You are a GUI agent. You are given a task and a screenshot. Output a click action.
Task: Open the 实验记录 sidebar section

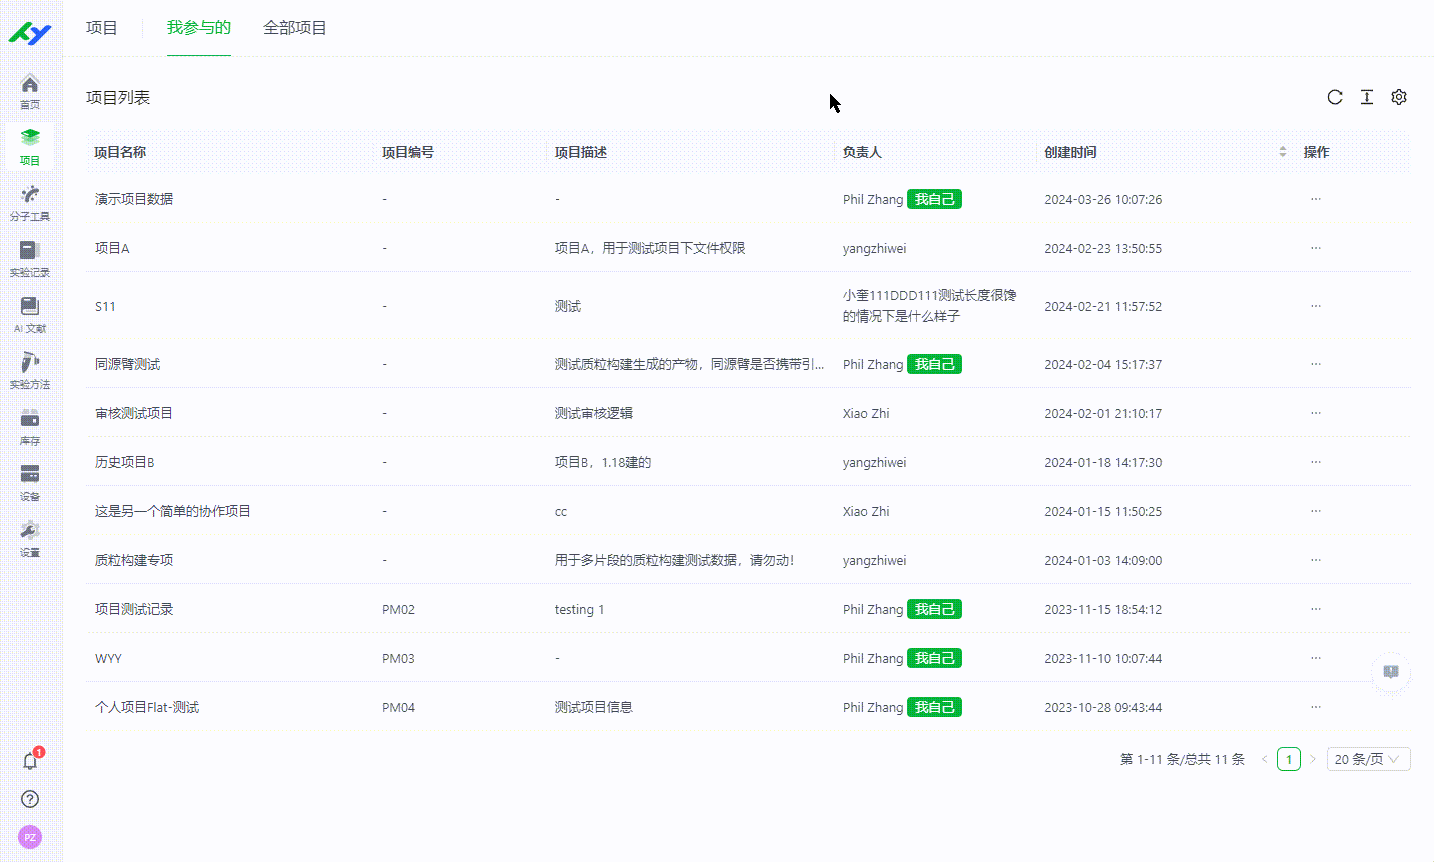tap(29, 258)
